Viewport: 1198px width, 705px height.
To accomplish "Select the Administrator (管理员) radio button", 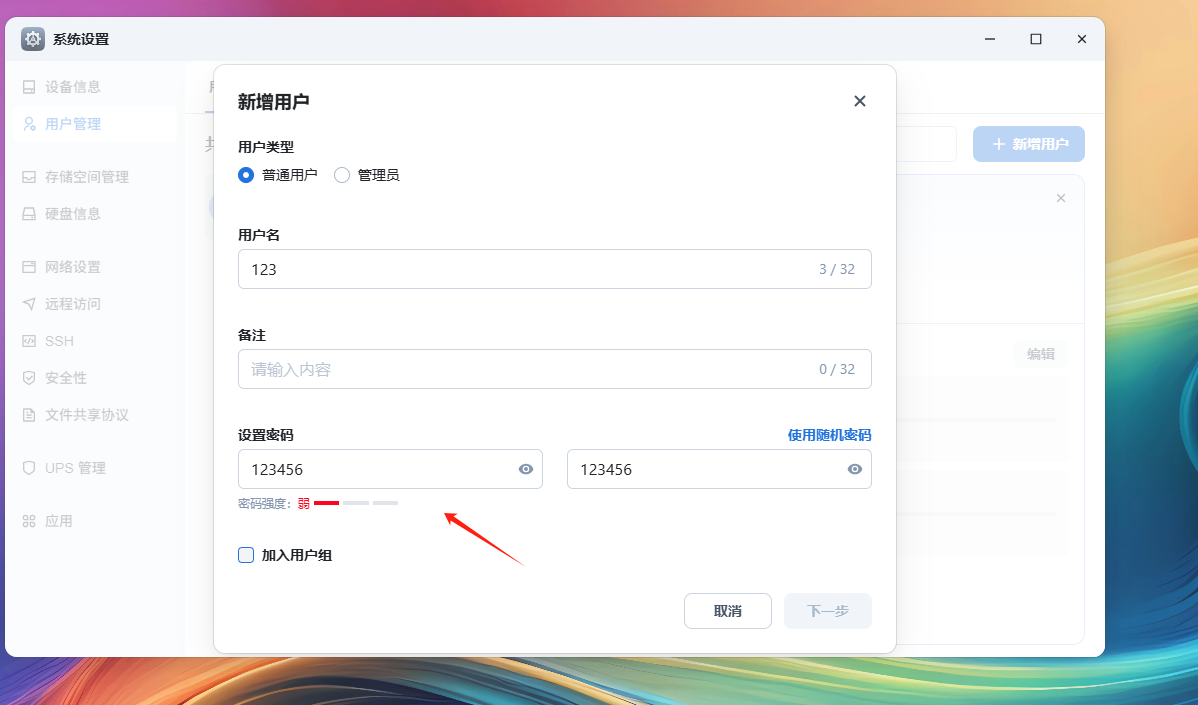I will pos(342,175).
